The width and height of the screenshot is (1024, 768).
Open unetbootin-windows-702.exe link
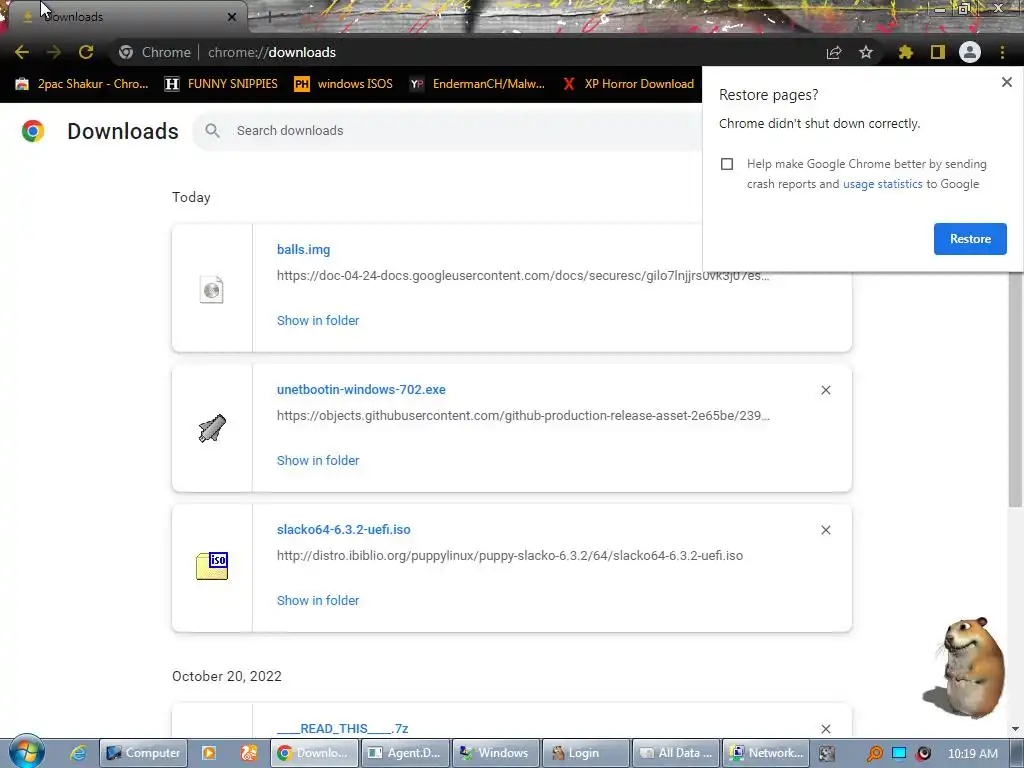361,389
